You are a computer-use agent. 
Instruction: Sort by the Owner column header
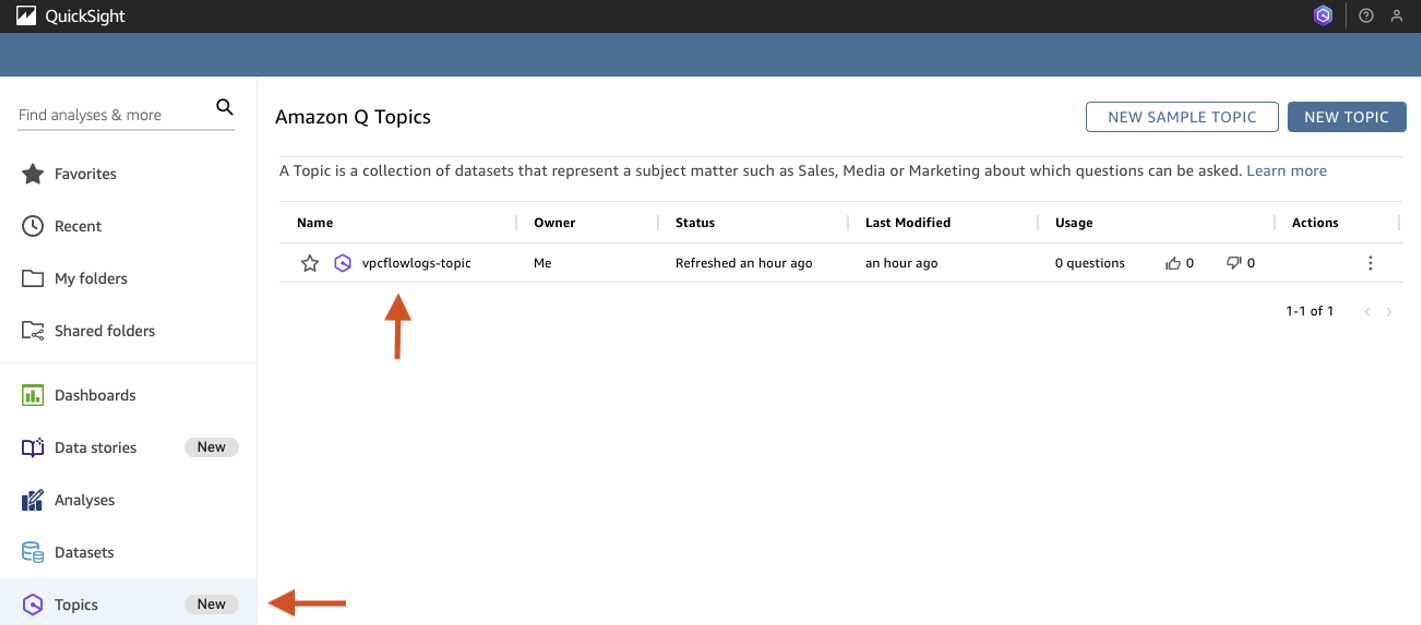point(554,222)
